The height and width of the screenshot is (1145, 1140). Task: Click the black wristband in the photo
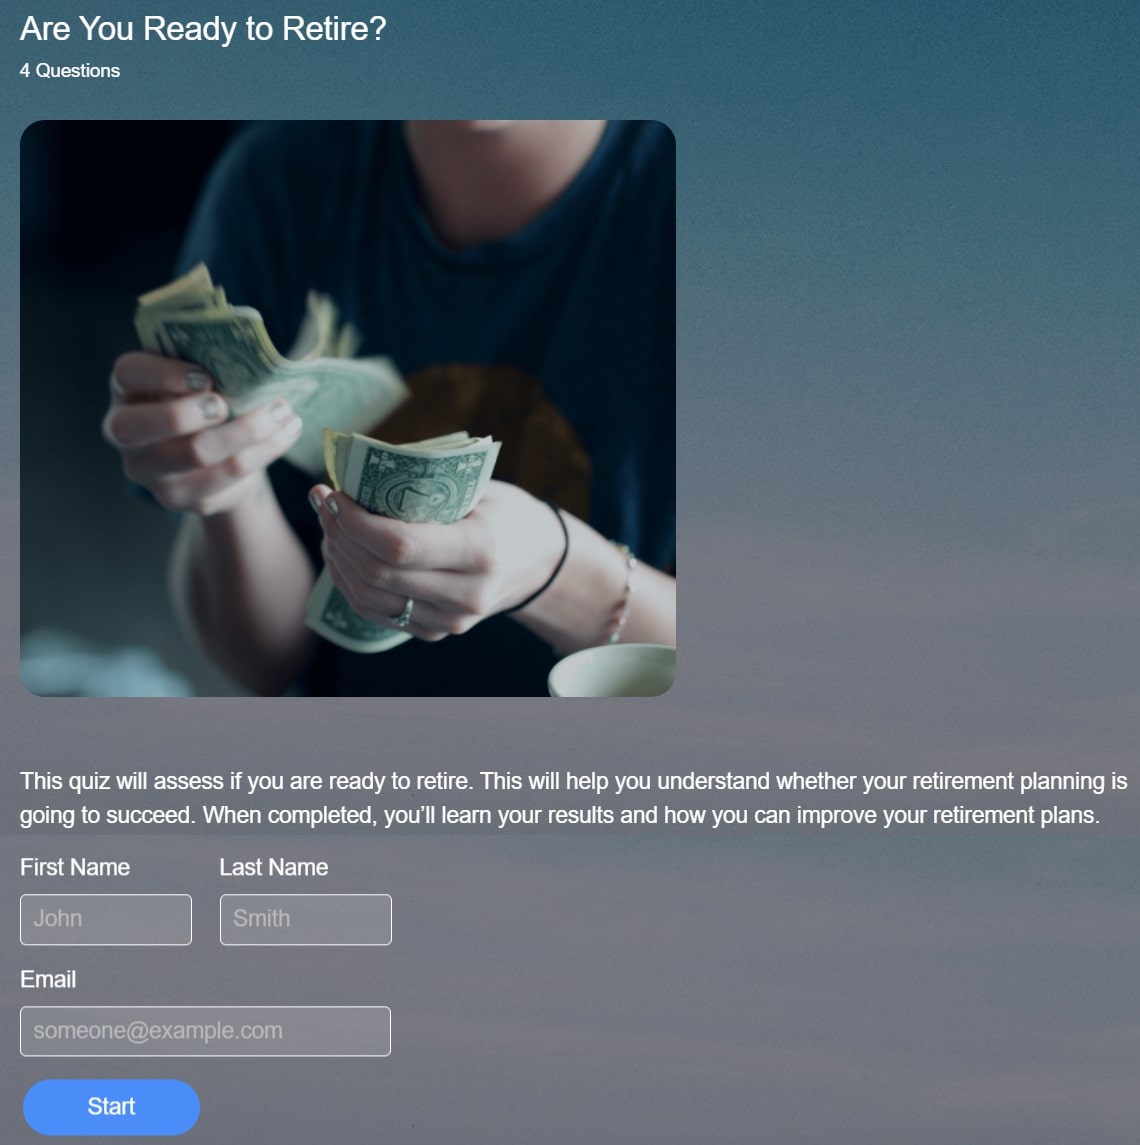pos(544,562)
